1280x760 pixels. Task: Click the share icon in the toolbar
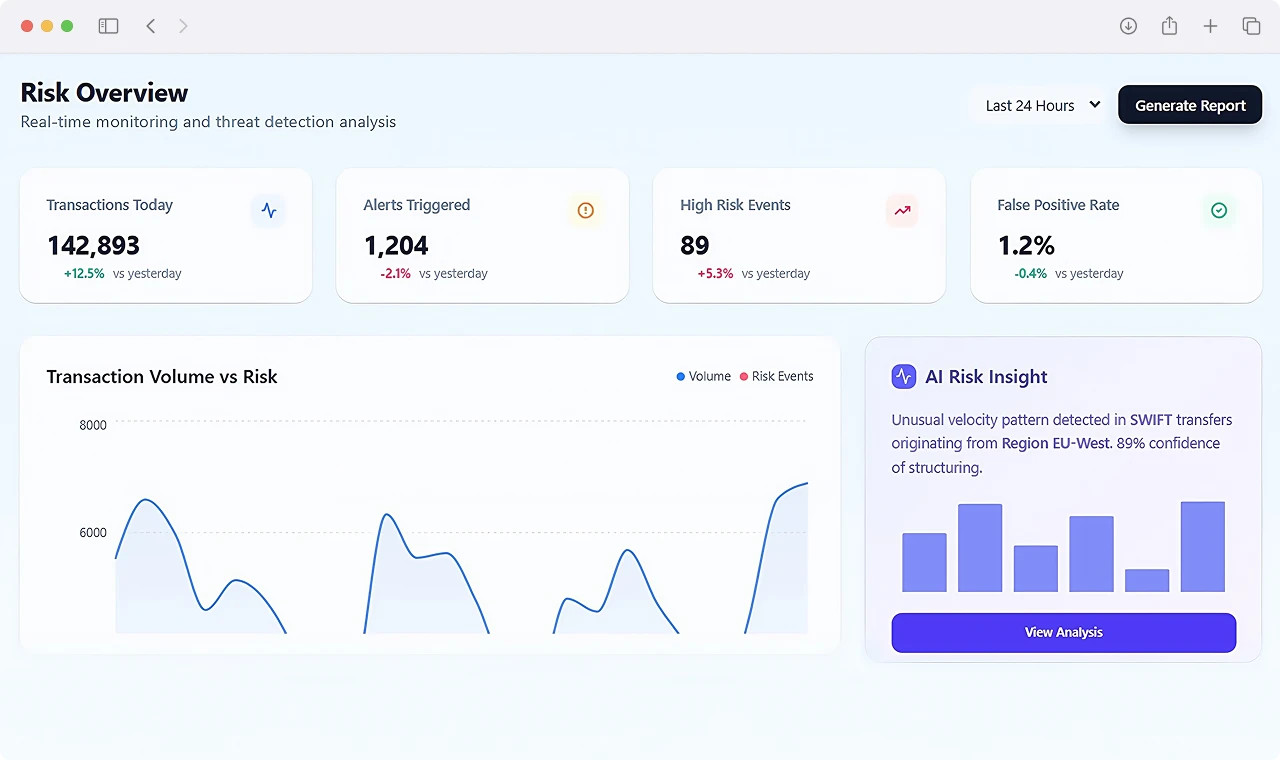[x=1169, y=26]
